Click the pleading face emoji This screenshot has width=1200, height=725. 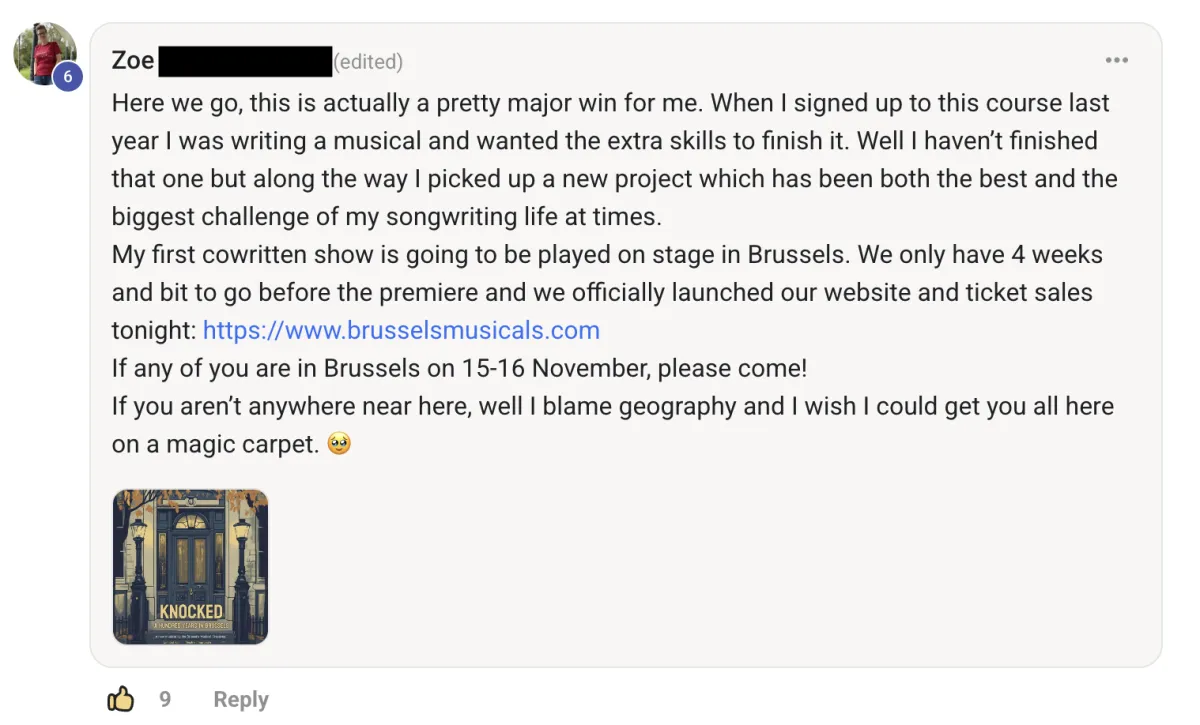point(340,444)
